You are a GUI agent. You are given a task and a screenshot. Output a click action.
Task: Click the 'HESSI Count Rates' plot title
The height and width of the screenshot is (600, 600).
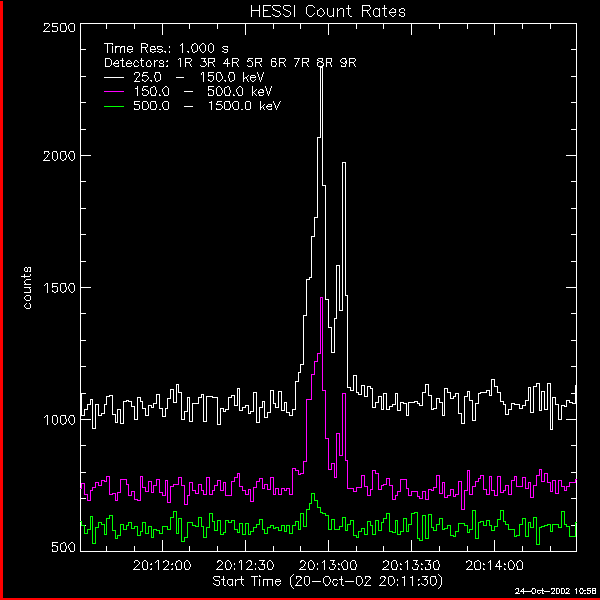tap(328, 11)
